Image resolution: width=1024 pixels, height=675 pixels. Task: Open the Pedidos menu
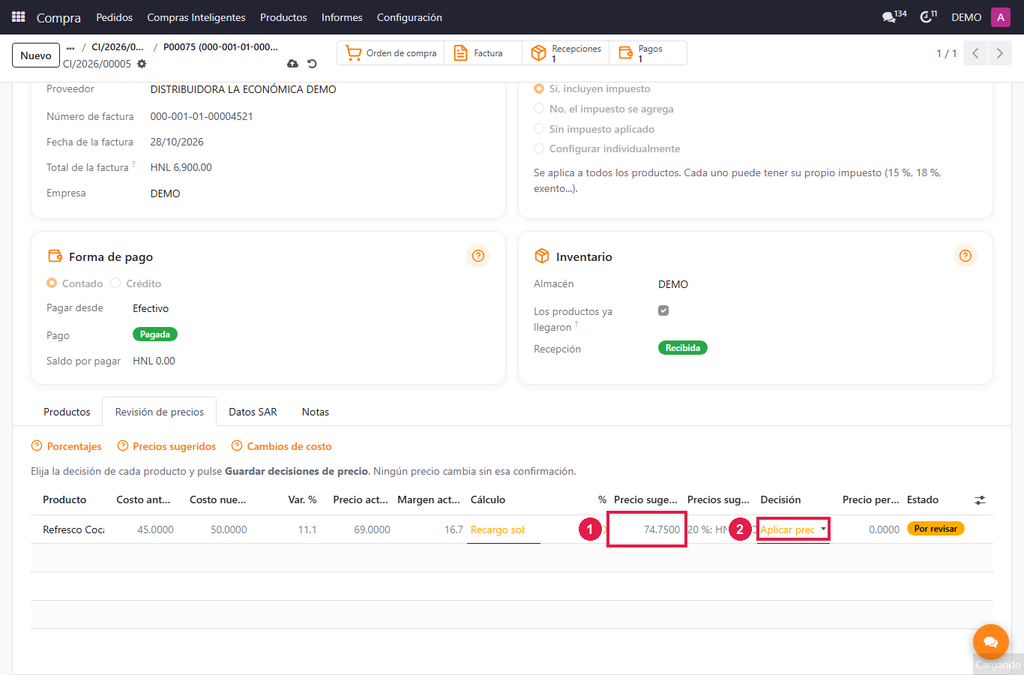(114, 17)
